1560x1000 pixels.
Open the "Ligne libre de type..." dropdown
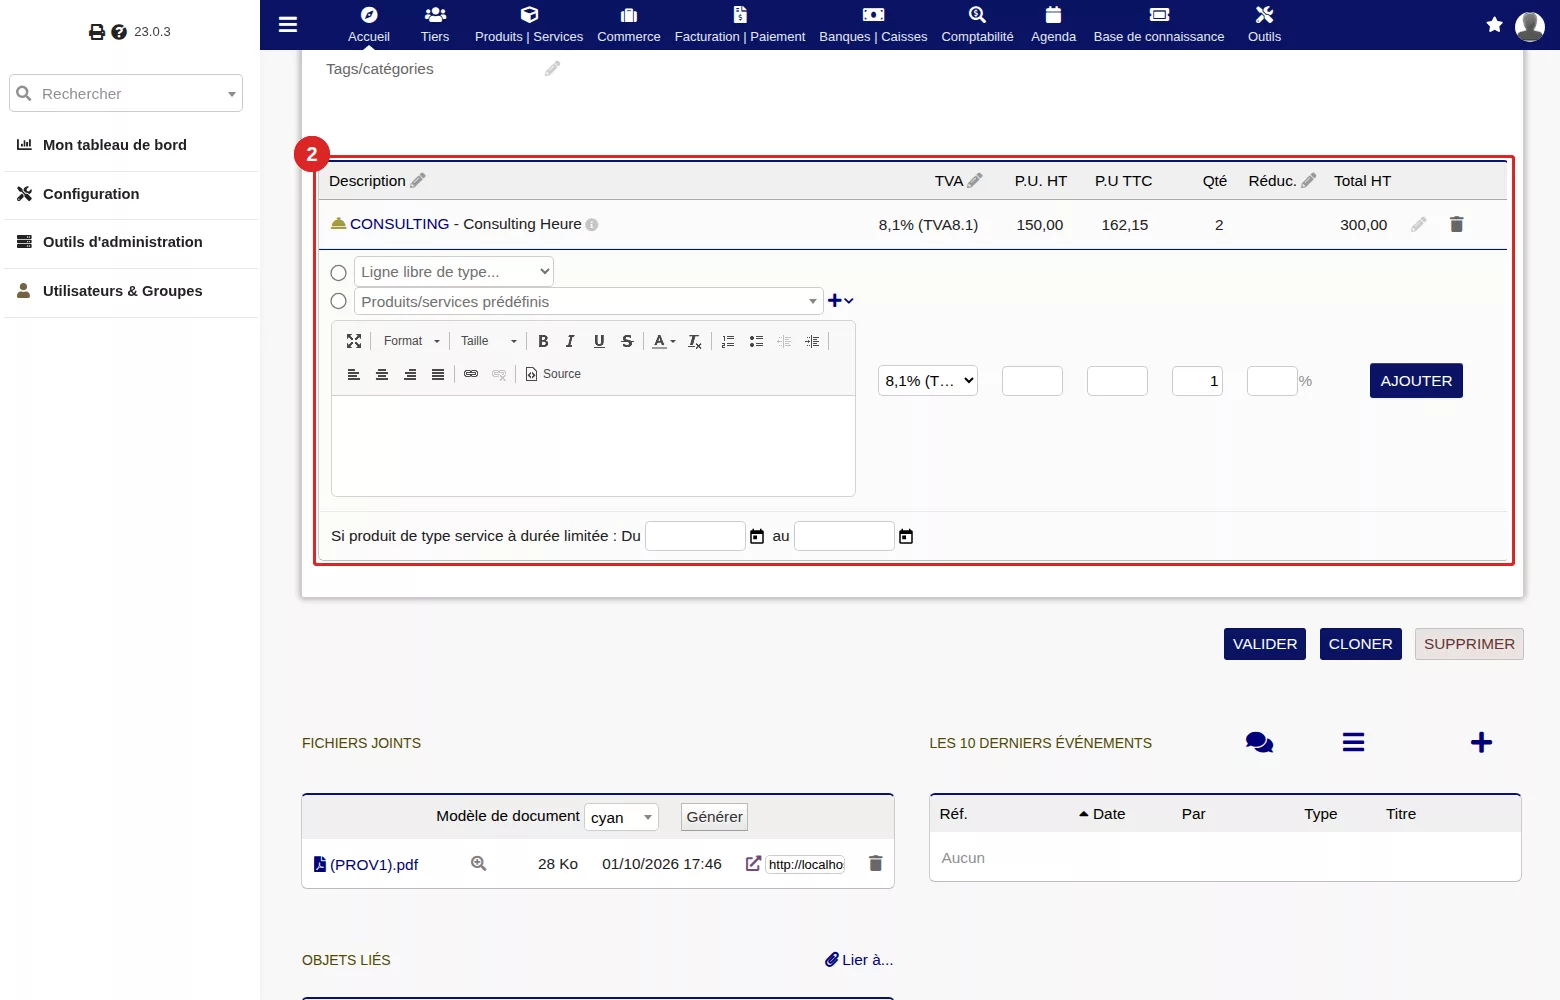pyautogui.click(x=454, y=272)
